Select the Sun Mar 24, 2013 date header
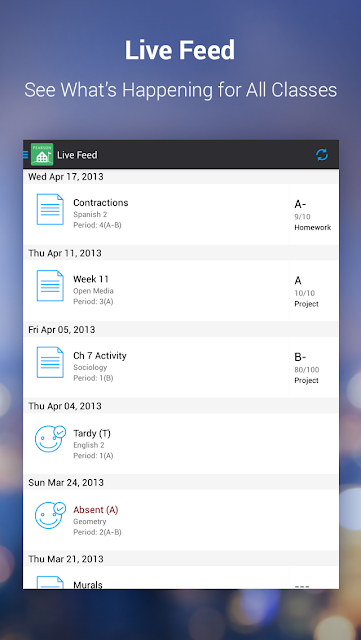Image resolution: width=361 pixels, height=640 pixels. 181,482
